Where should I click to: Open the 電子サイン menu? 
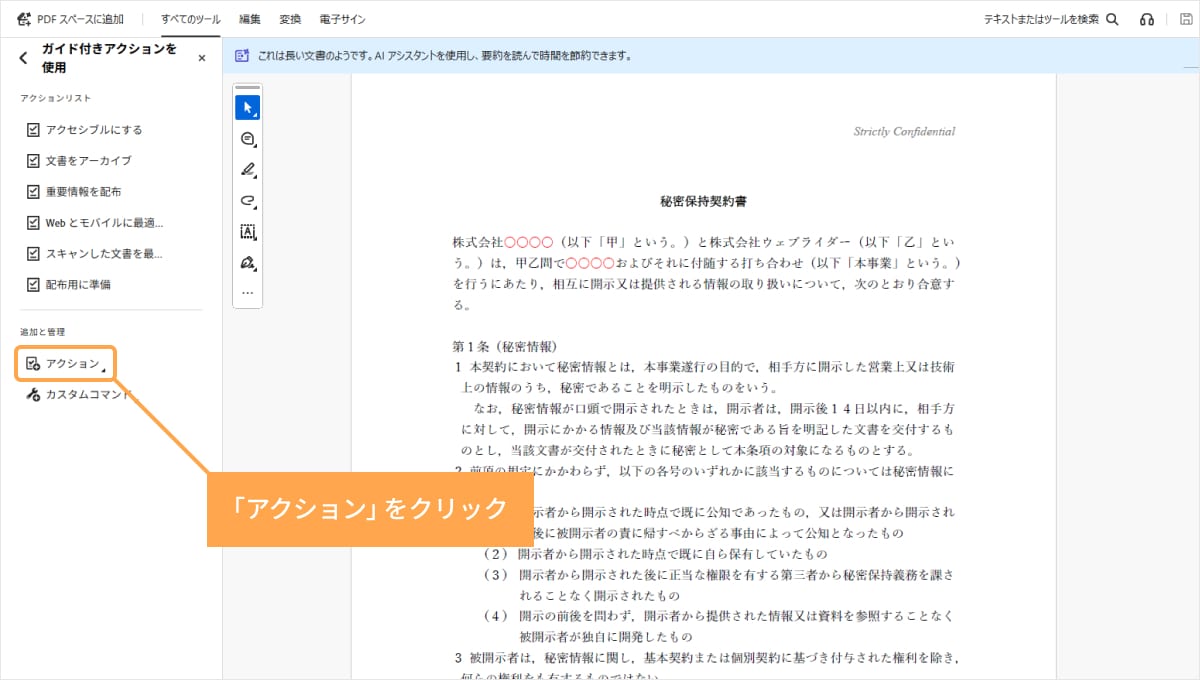(342, 19)
